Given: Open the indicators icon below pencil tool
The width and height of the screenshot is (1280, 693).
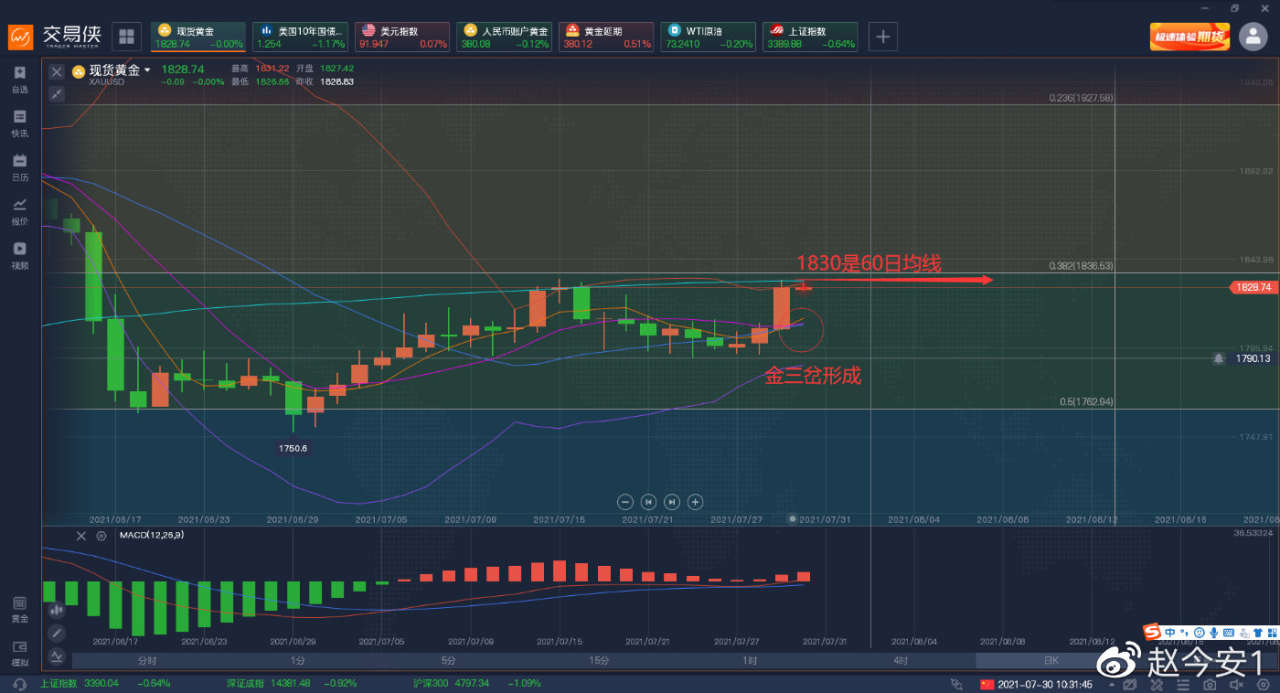Looking at the screenshot, I should click(x=56, y=656).
